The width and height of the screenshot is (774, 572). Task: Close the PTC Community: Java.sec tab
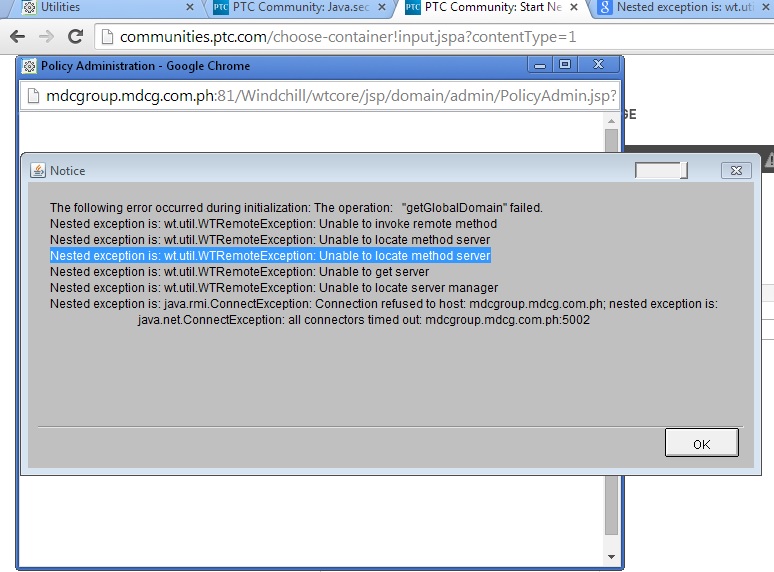click(x=382, y=7)
